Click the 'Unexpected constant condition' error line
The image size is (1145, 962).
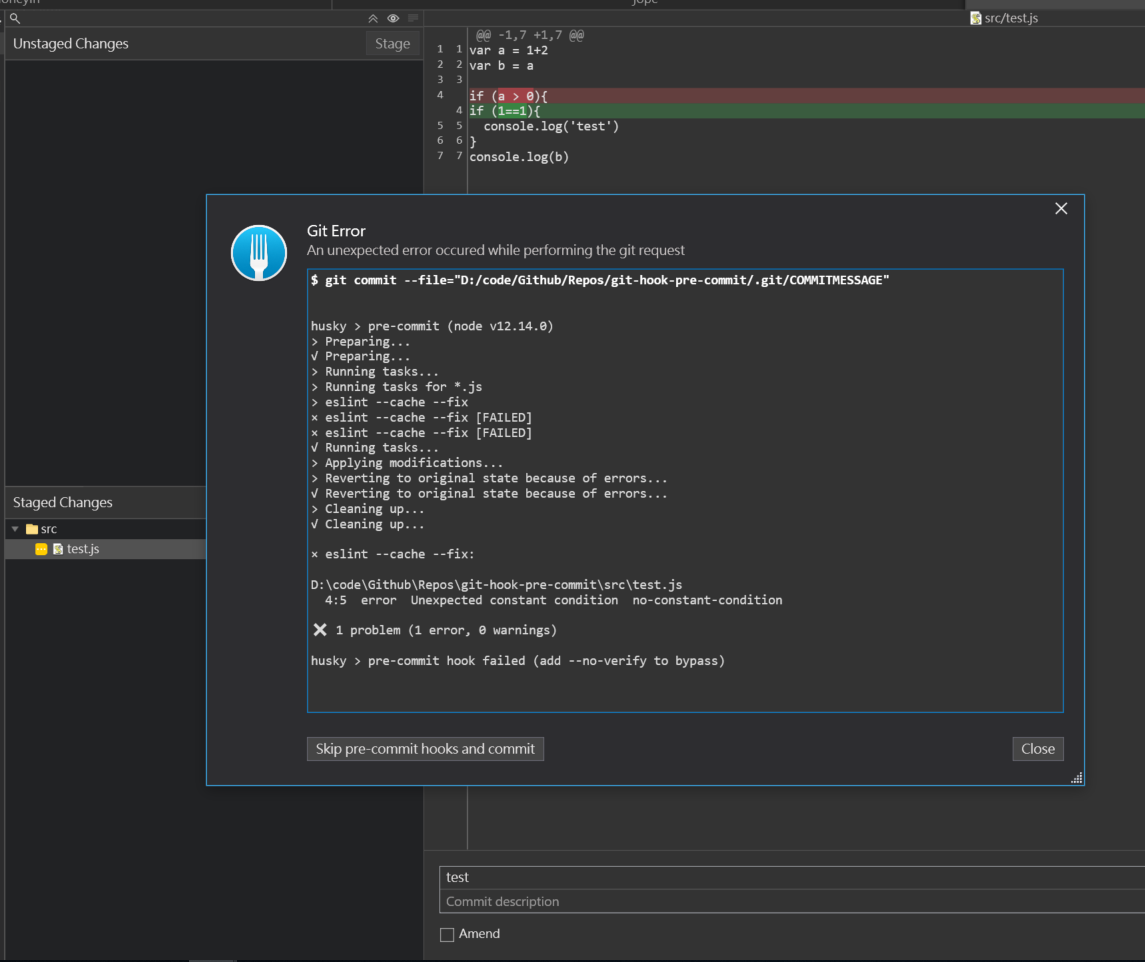click(554, 600)
